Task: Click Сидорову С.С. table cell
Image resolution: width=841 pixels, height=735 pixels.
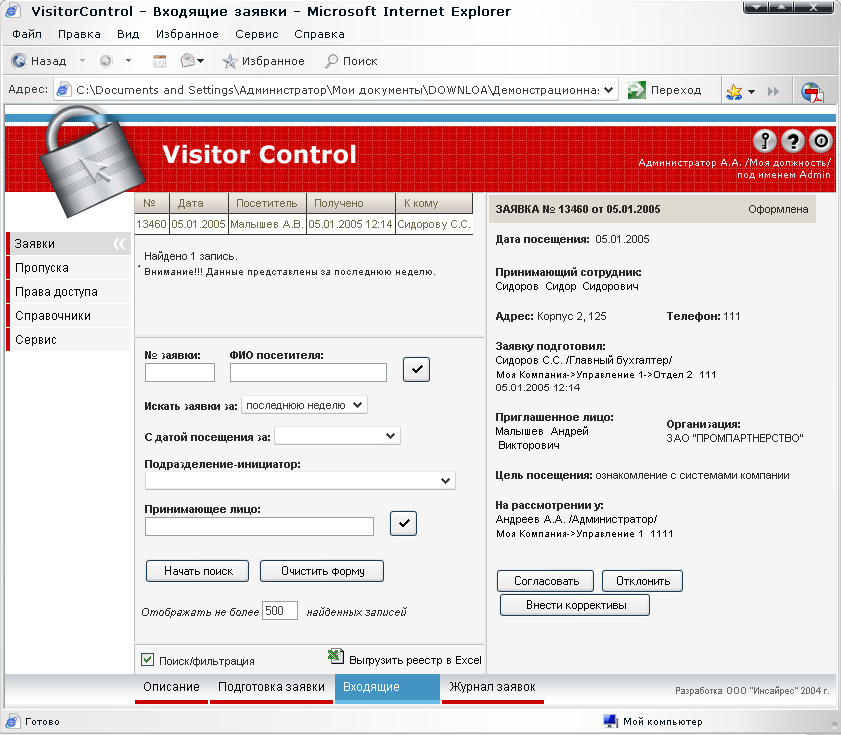Action: pyautogui.click(x=434, y=224)
